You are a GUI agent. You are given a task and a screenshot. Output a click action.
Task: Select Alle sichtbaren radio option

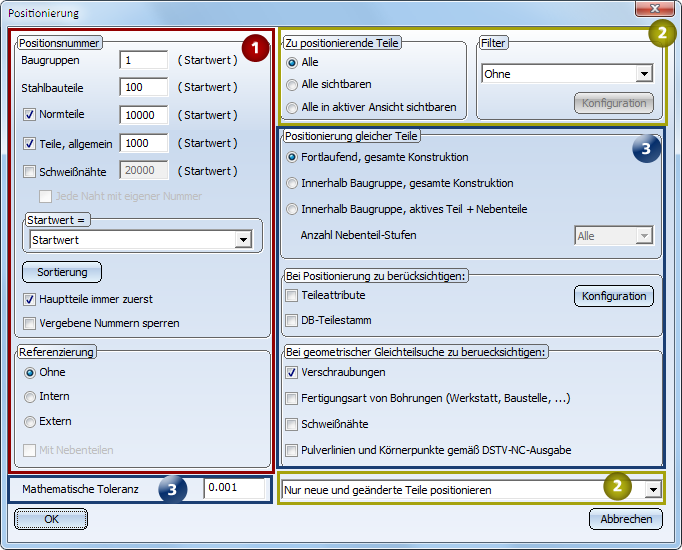pos(291,84)
